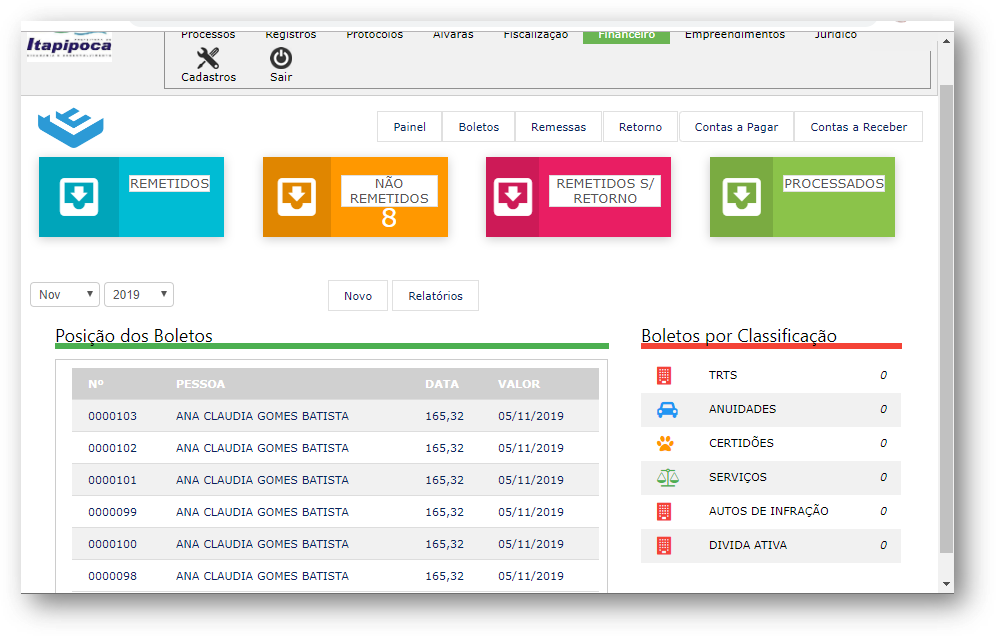
Task: Click the green scales Serviços icon
Action: point(666,477)
